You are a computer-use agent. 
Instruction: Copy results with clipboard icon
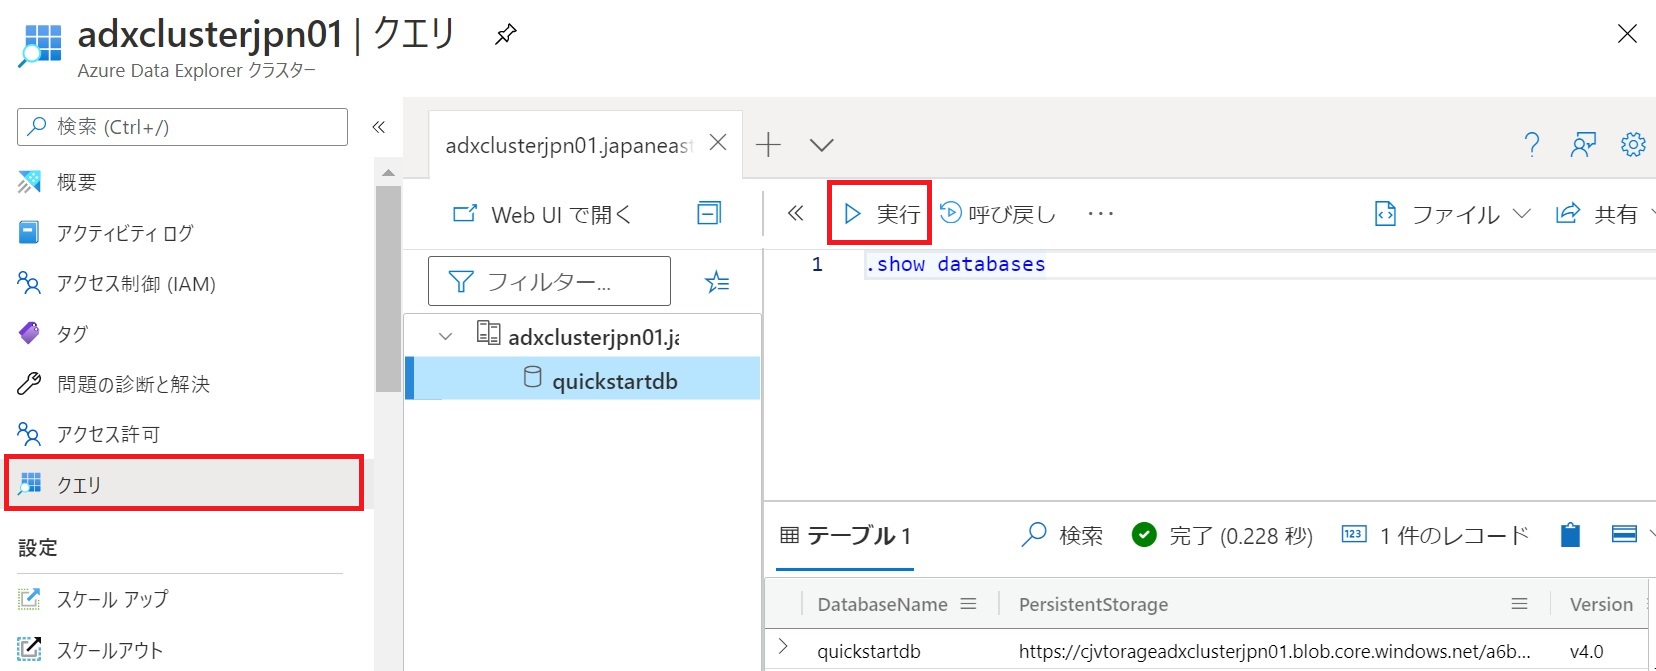pos(1571,535)
